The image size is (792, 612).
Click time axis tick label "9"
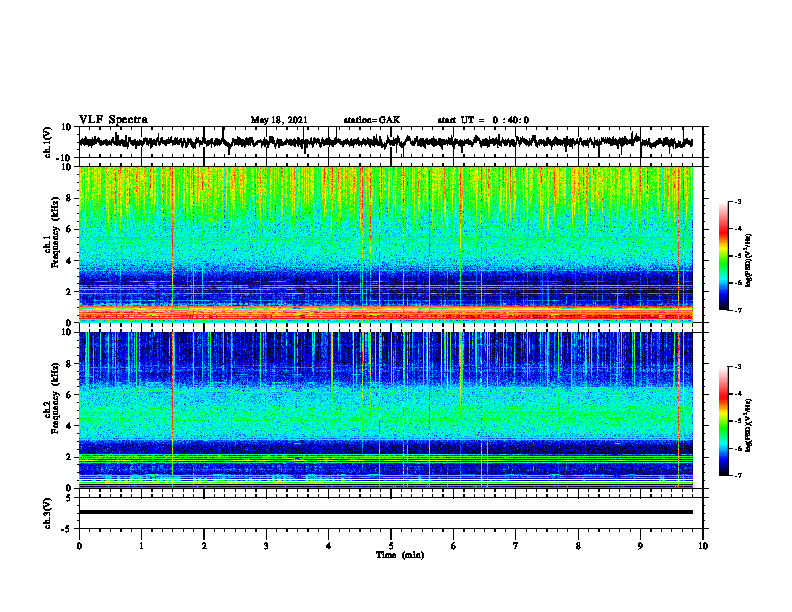(640, 546)
